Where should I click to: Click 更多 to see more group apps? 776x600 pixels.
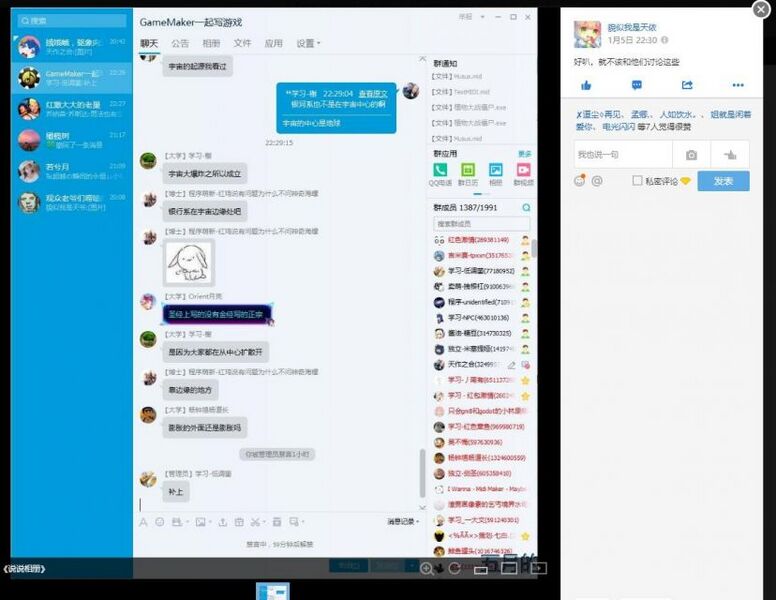(525, 154)
